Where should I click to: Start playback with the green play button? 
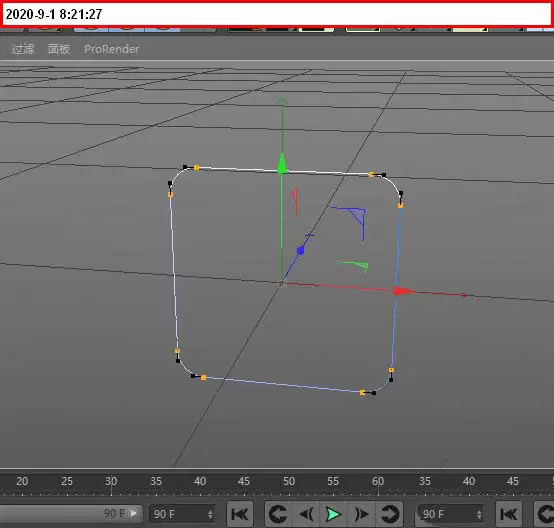pyautogui.click(x=333, y=514)
